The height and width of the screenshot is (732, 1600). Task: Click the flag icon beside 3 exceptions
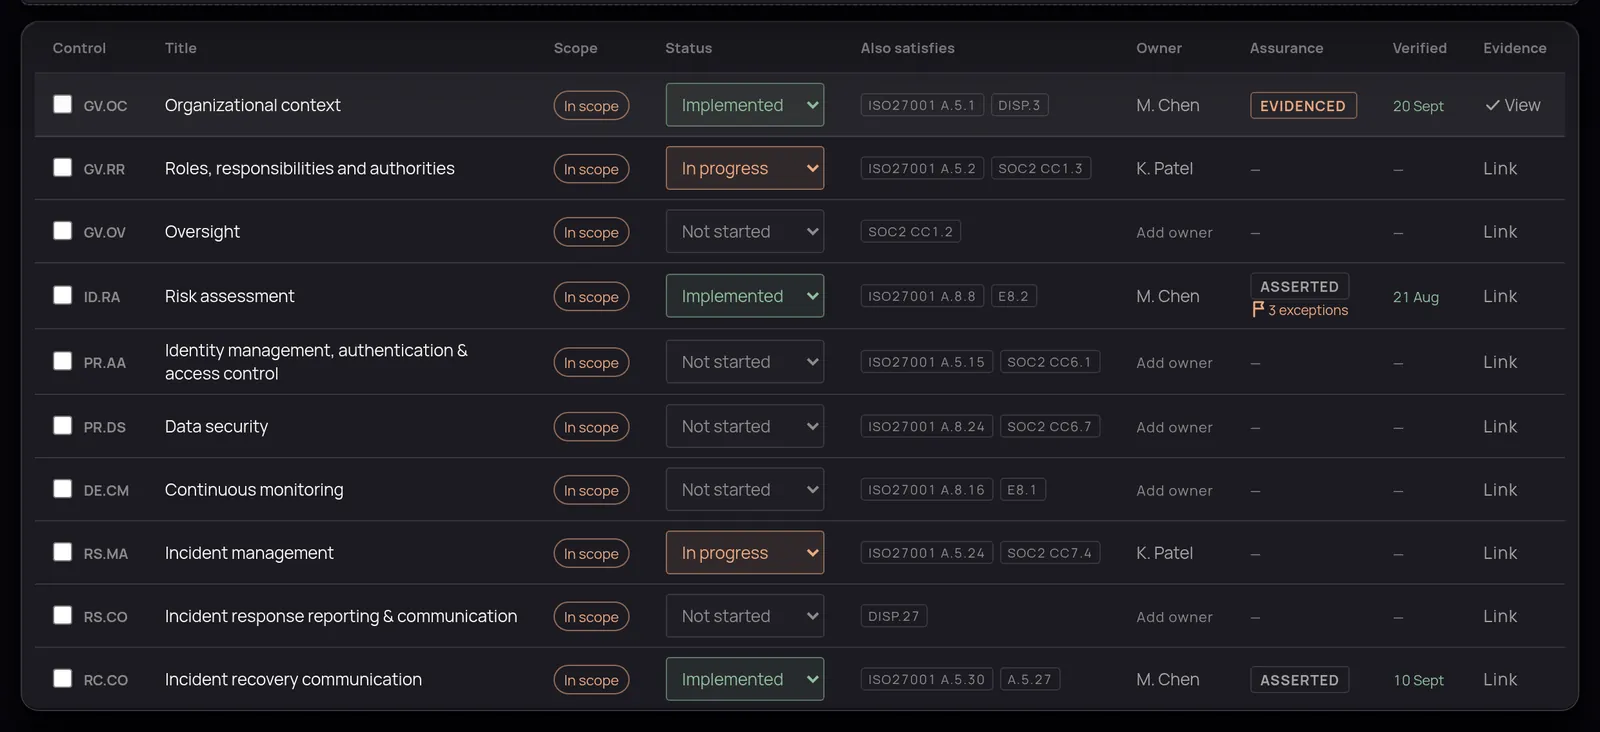pyautogui.click(x=1258, y=310)
